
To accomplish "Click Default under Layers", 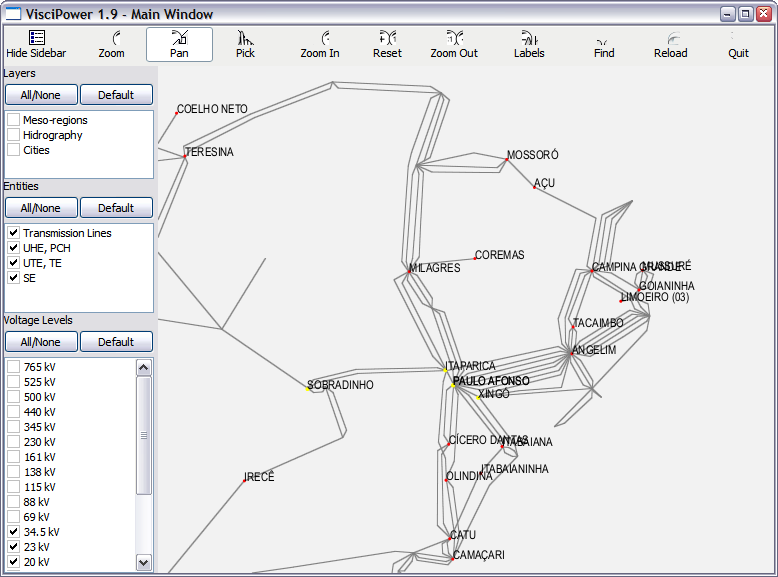I will pyautogui.click(x=116, y=95).
